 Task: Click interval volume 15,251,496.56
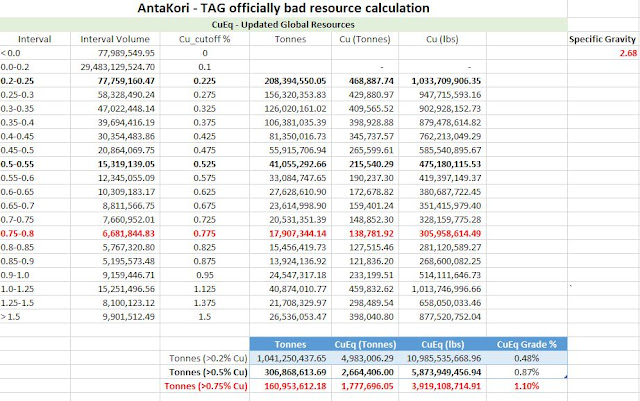pyautogui.click(x=126, y=289)
